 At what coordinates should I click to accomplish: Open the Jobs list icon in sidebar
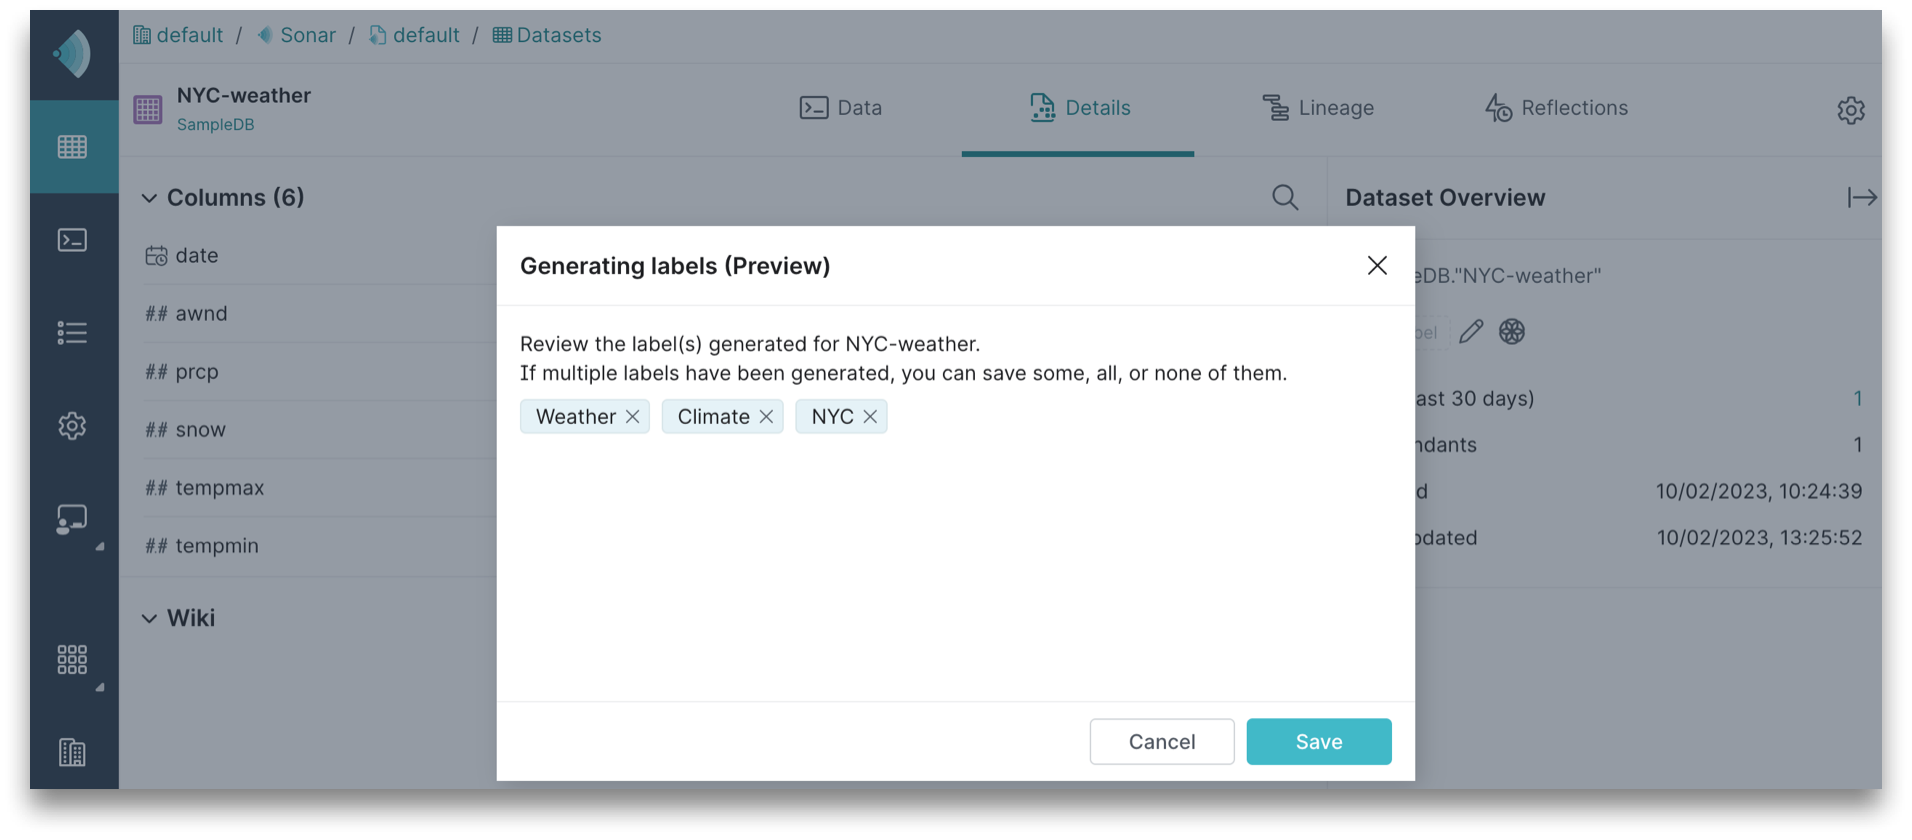pos(73,333)
